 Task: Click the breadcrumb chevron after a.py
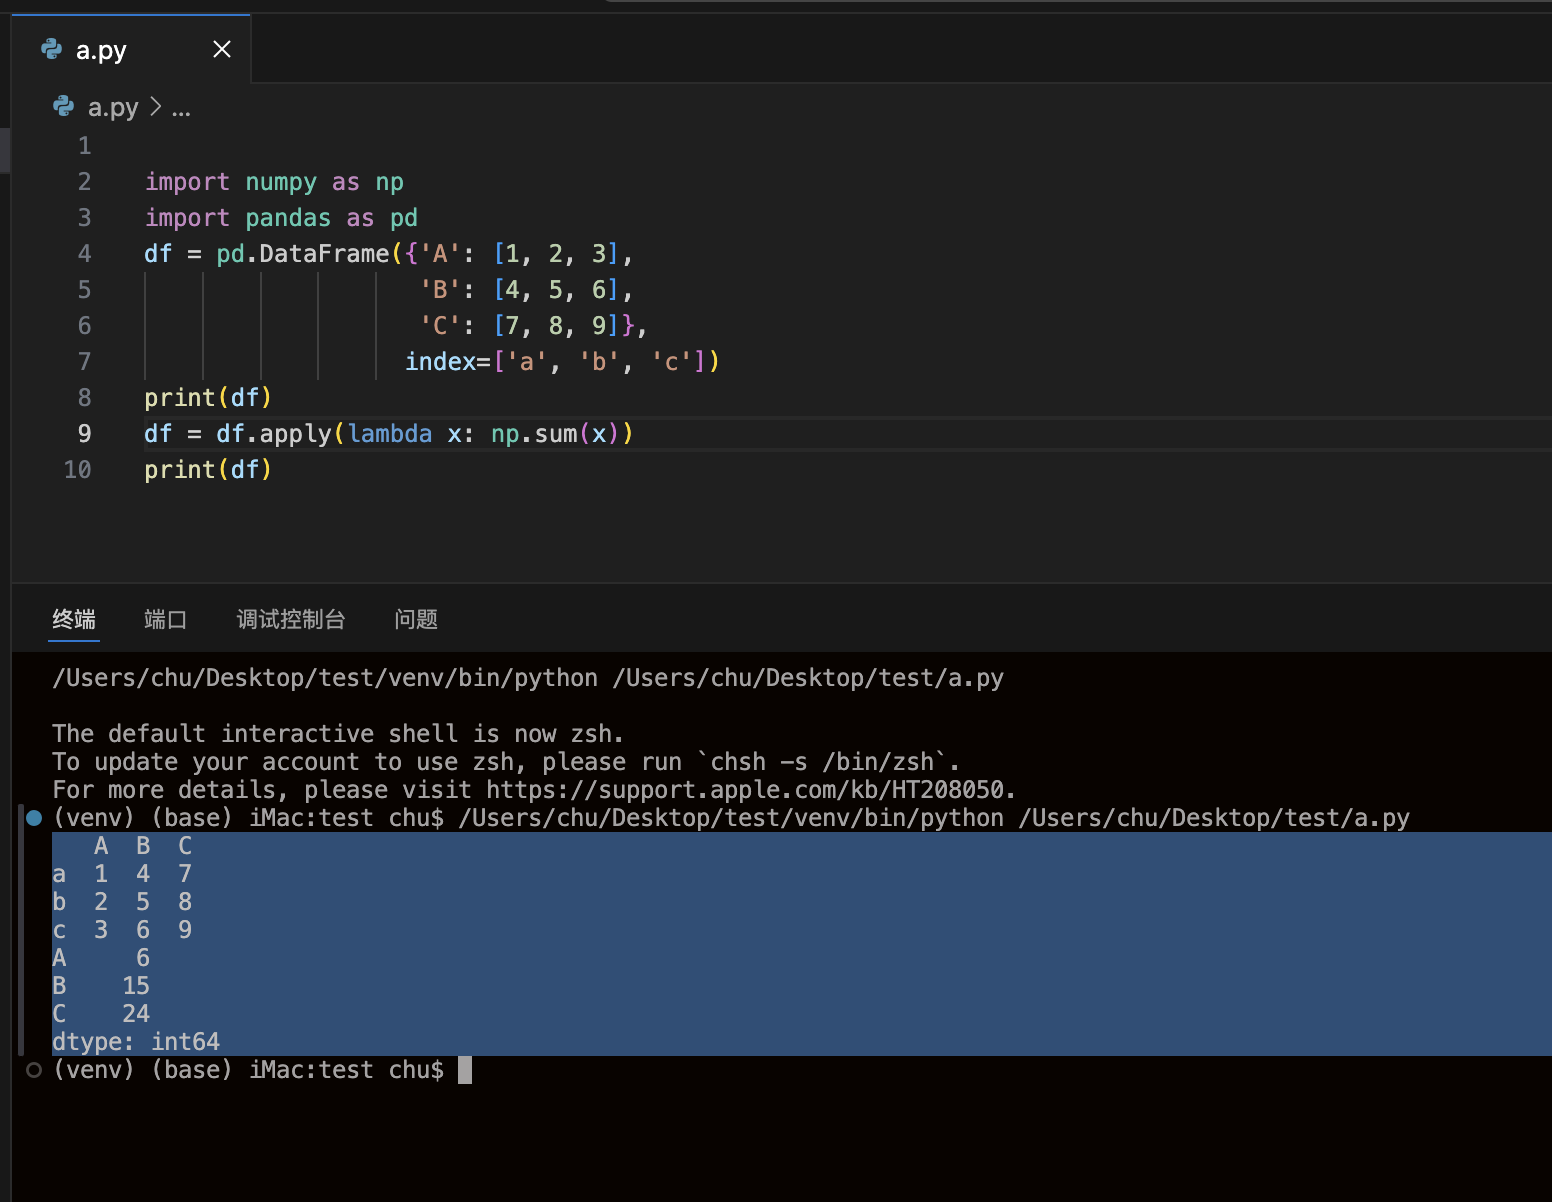[x=155, y=106]
